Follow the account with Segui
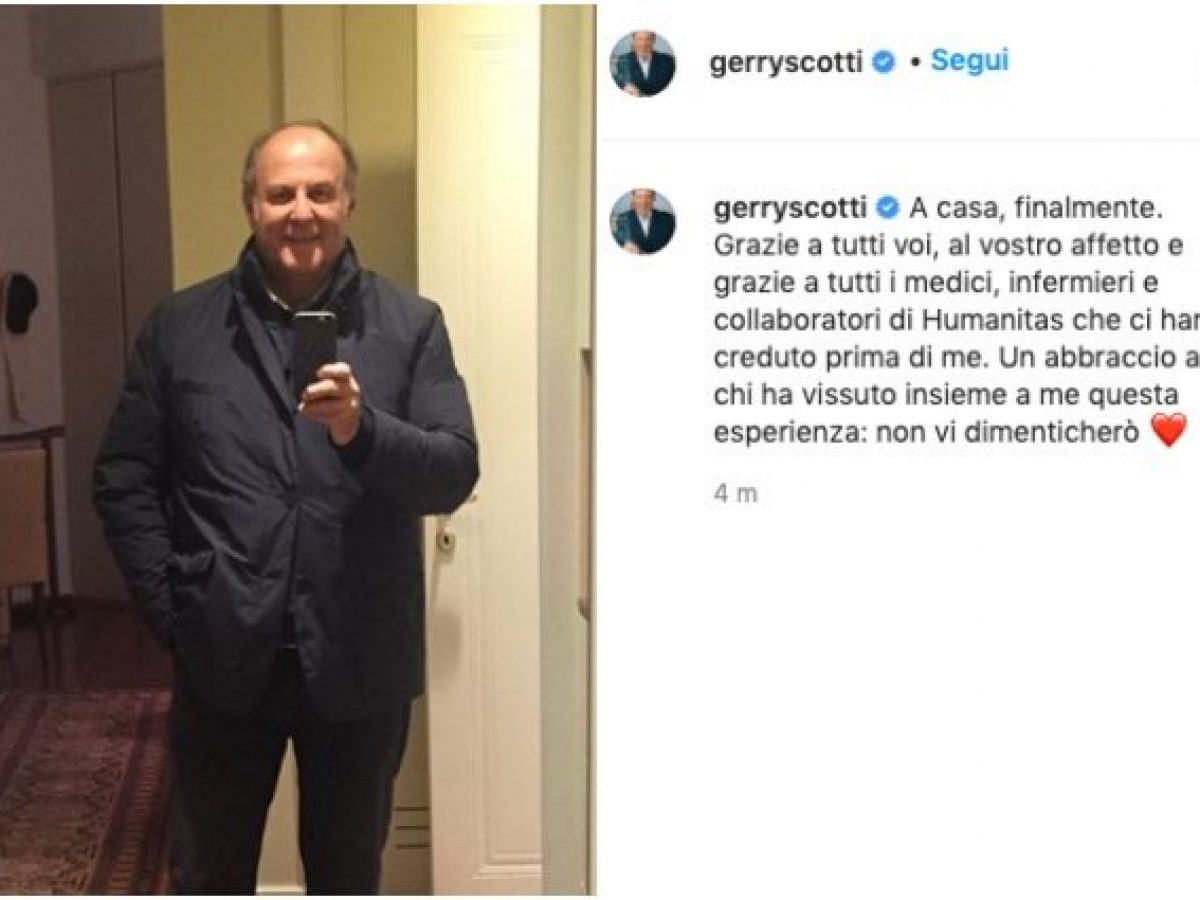1200x900 pixels. pyautogui.click(x=970, y=60)
